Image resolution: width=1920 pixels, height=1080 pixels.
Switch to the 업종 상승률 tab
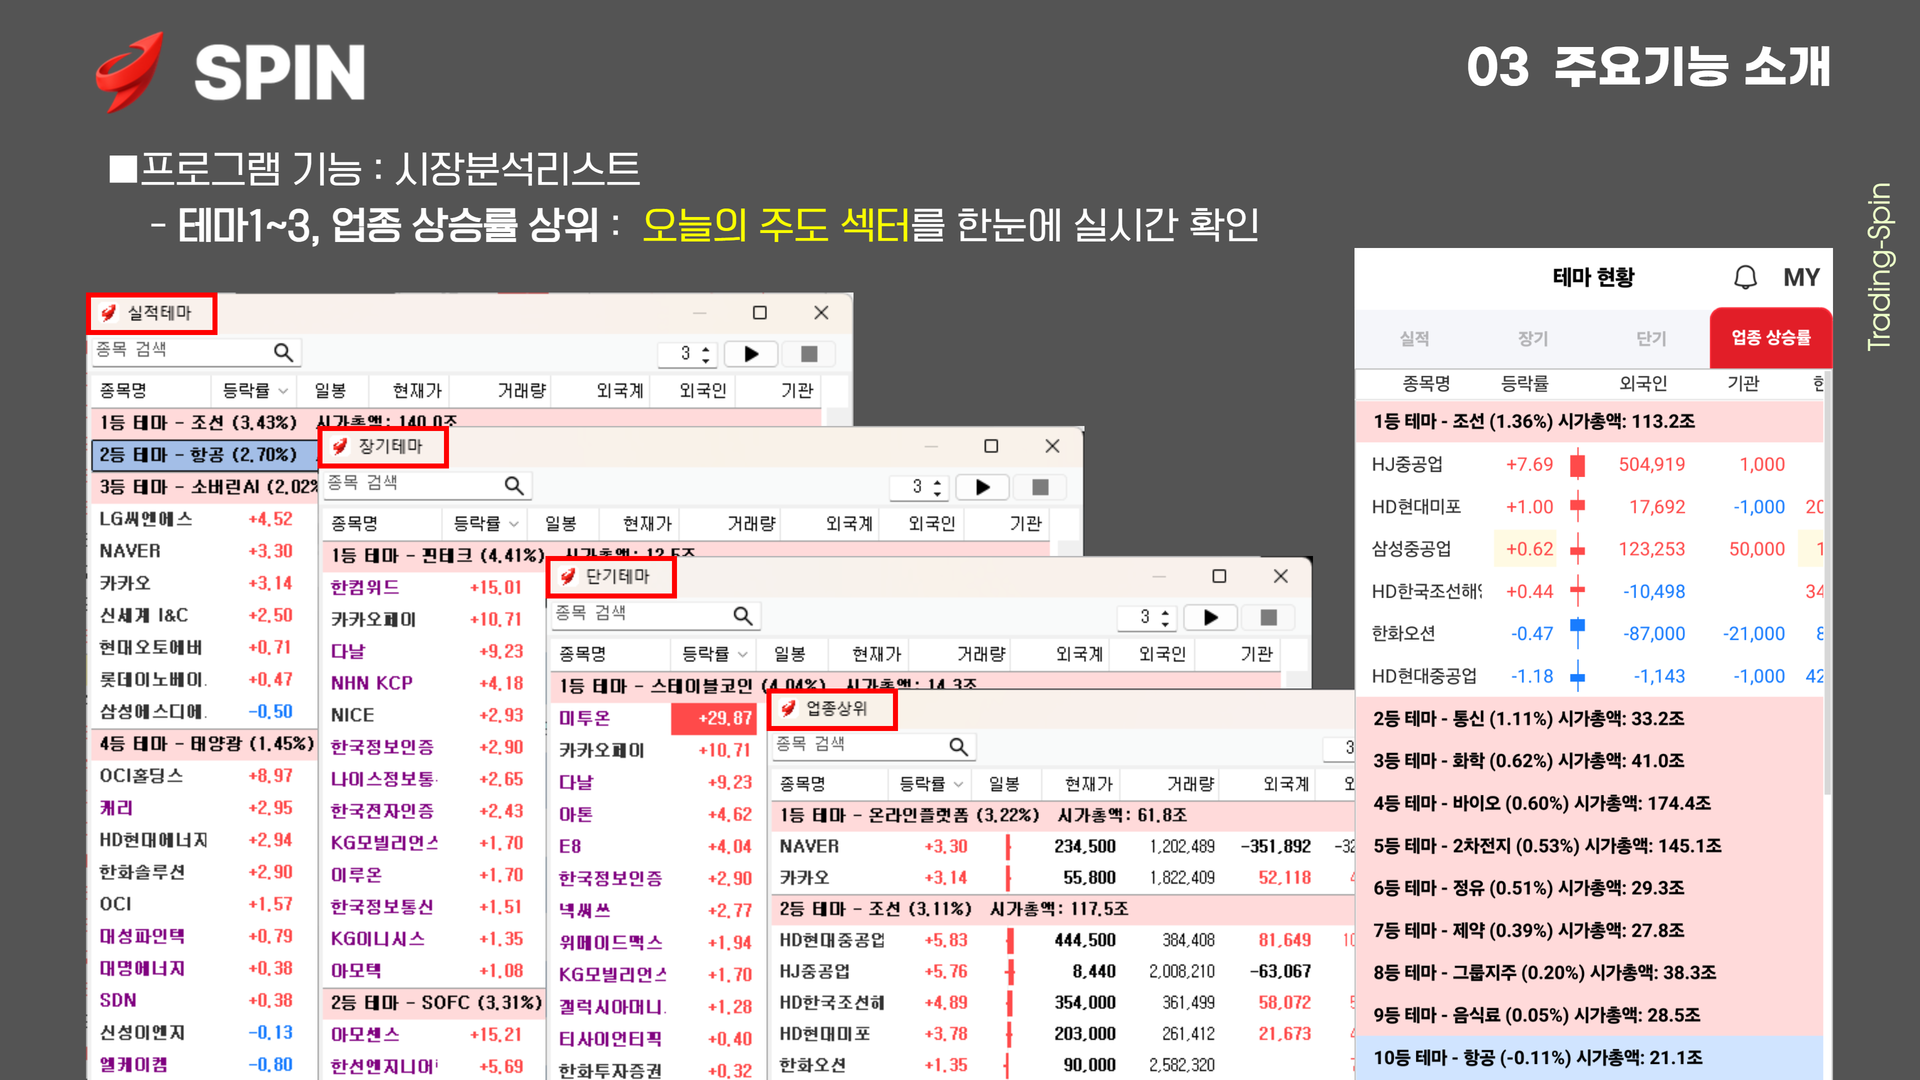(1770, 338)
